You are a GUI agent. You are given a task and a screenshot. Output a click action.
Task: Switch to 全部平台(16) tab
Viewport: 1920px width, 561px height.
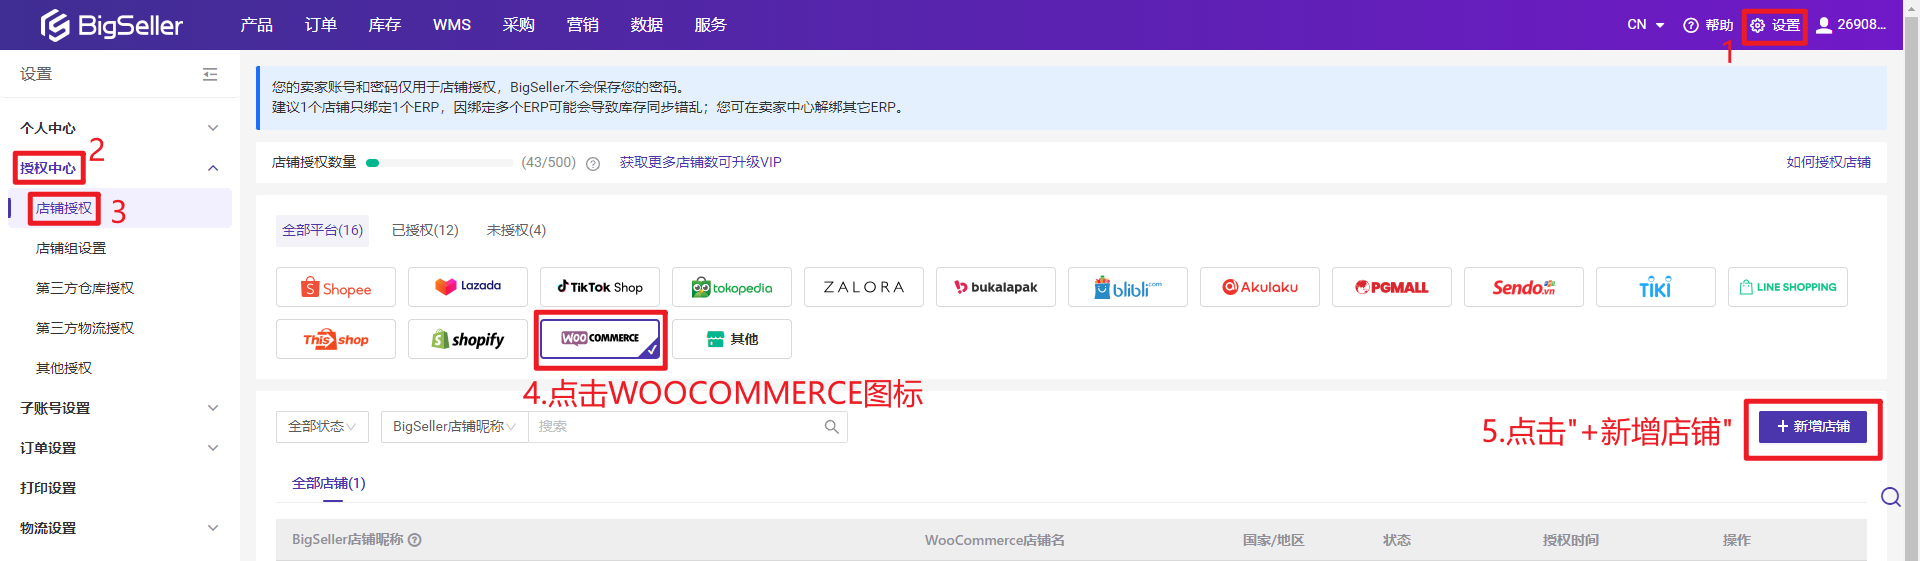322,231
